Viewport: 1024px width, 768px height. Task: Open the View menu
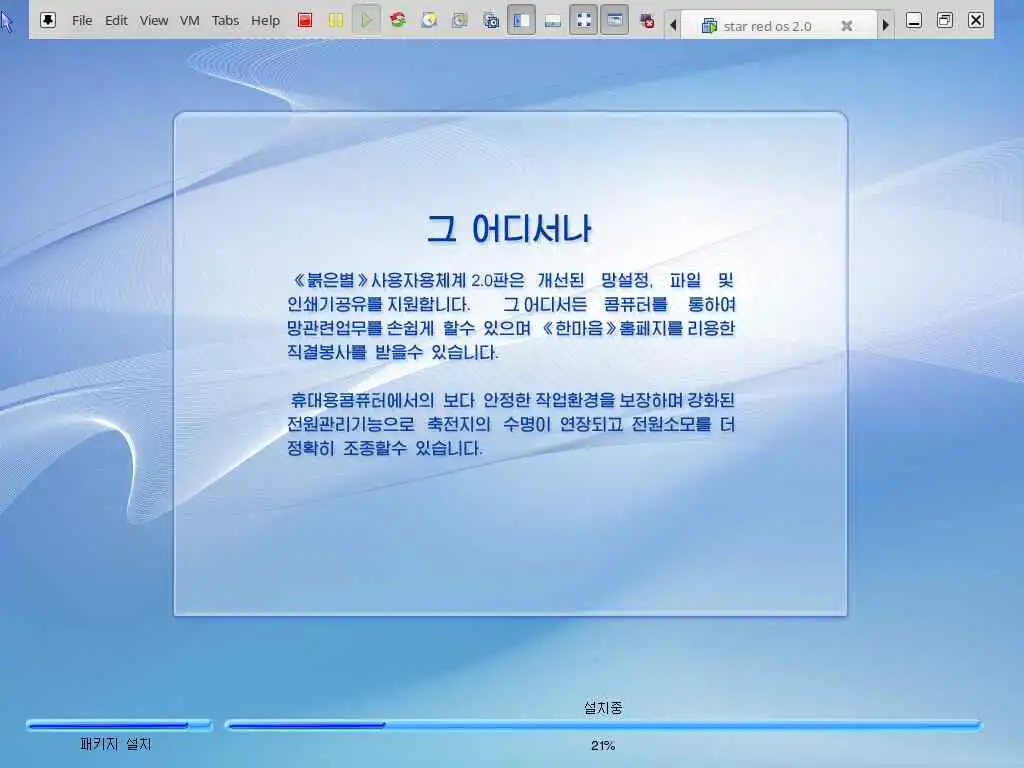[153, 20]
